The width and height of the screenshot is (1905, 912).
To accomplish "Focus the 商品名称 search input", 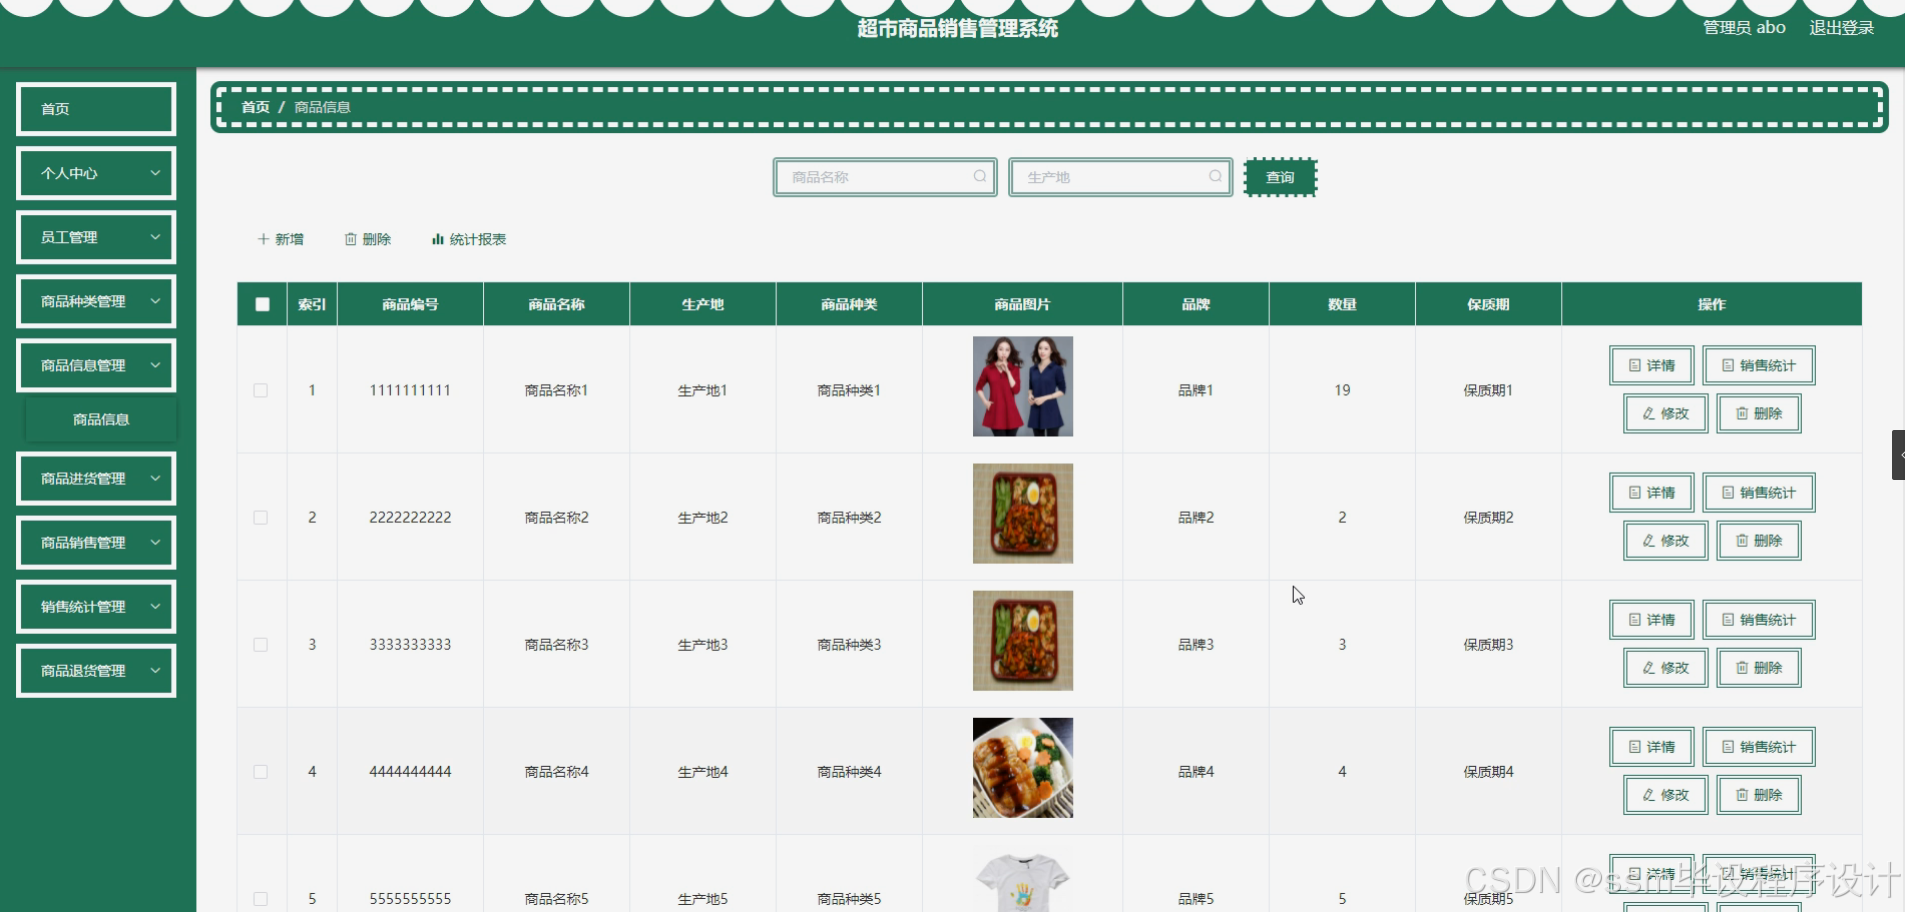I will [x=885, y=177].
